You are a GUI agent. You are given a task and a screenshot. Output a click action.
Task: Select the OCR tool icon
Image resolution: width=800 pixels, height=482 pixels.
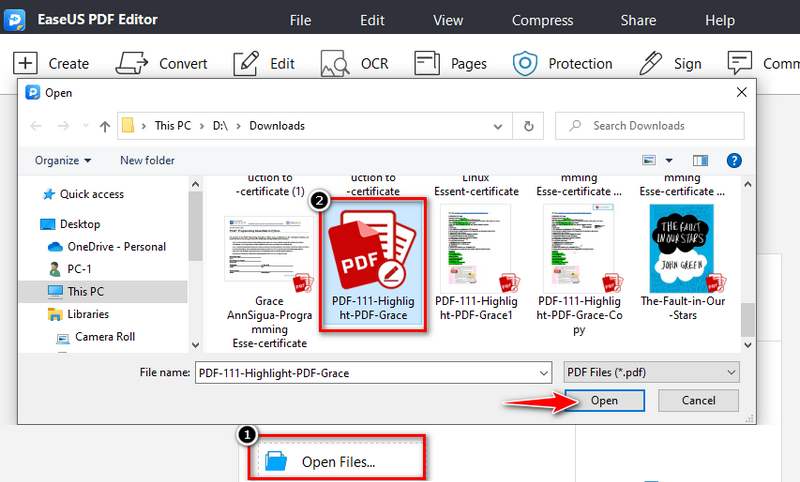pos(335,64)
